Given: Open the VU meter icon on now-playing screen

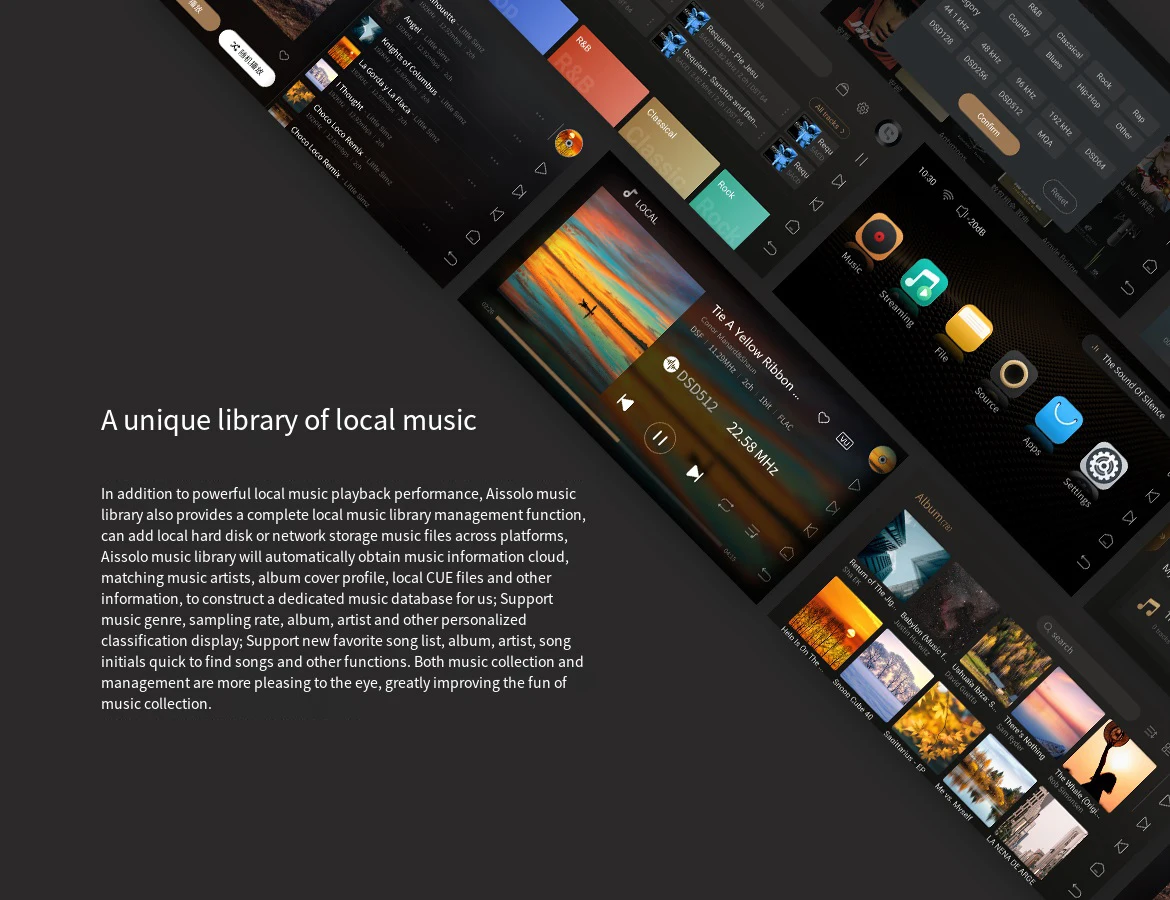Looking at the screenshot, I should tap(845, 440).
